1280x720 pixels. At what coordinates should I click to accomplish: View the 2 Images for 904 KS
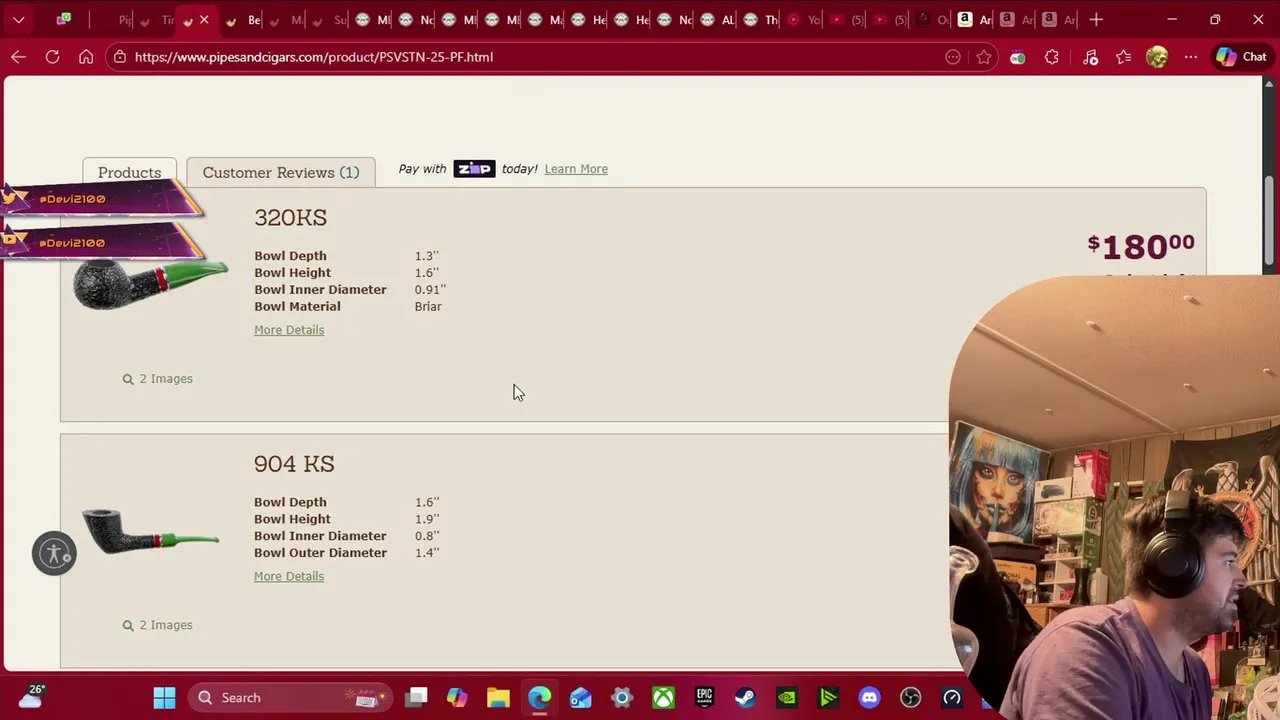[x=157, y=625]
